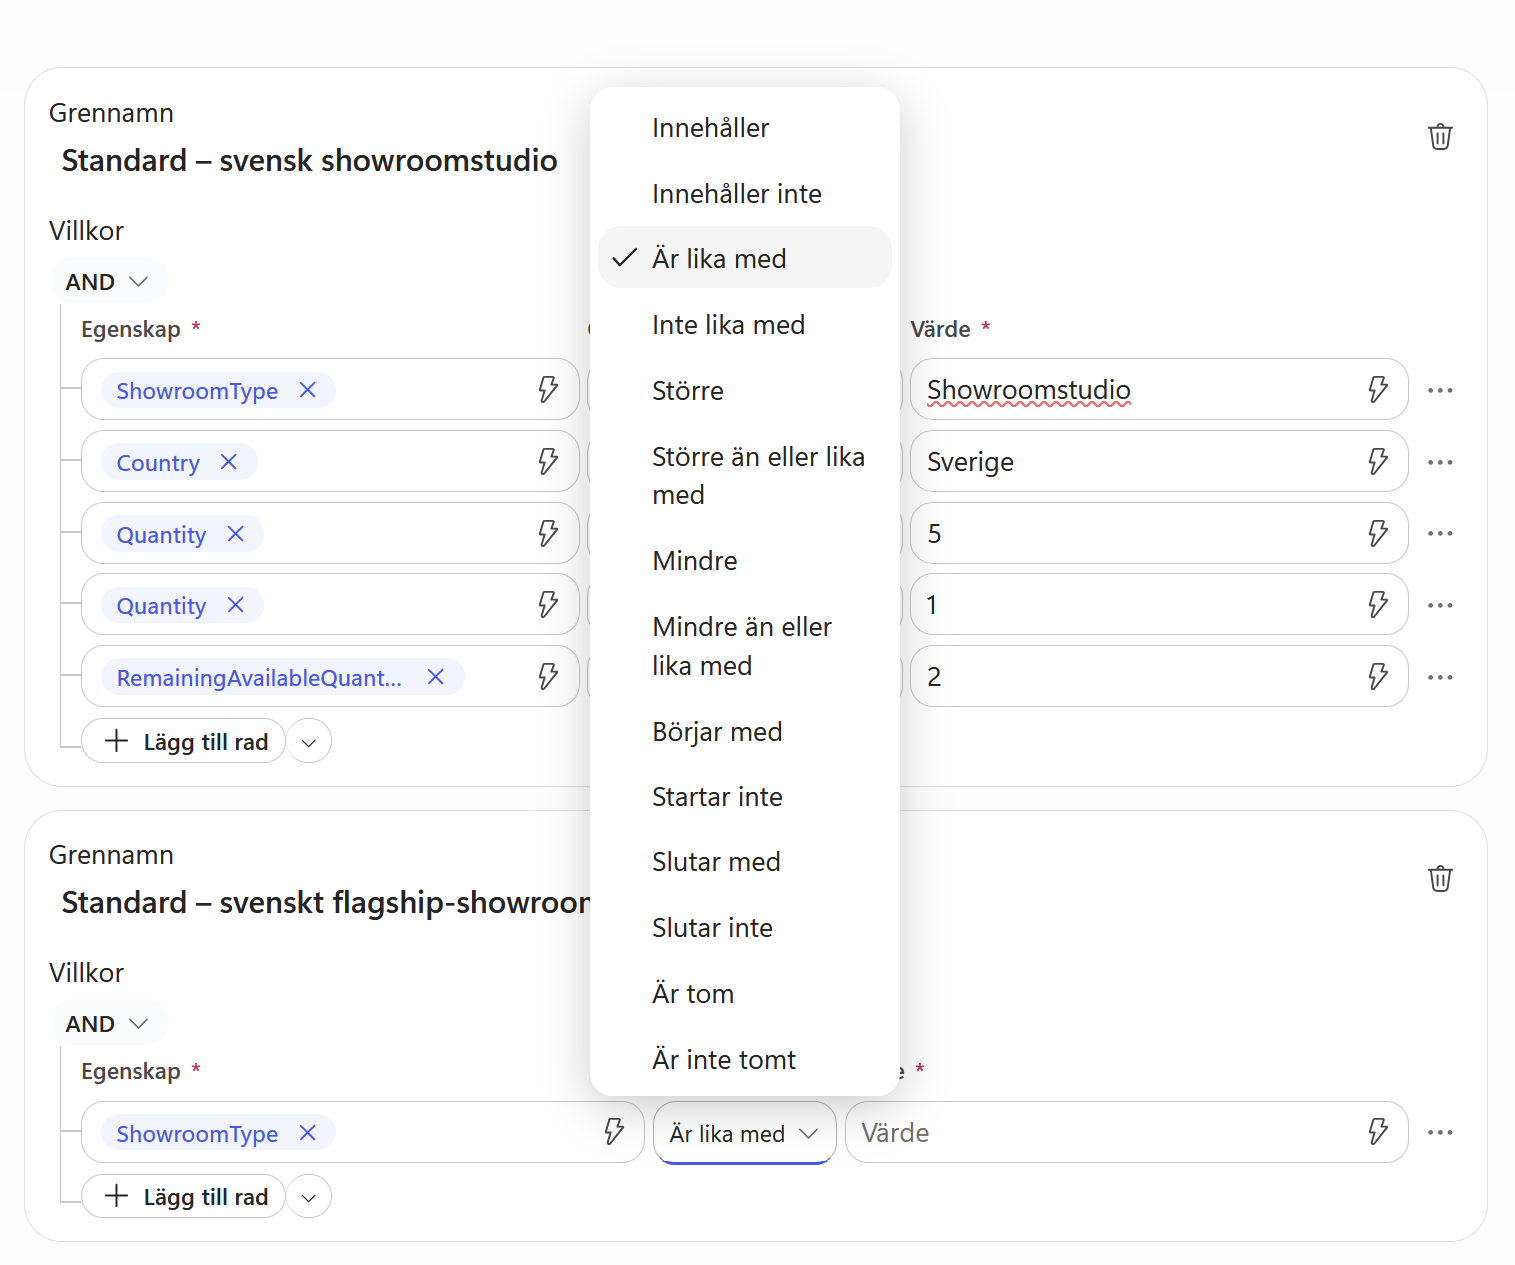
Task: Open more options for value 1 row
Action: [1440, 605]
